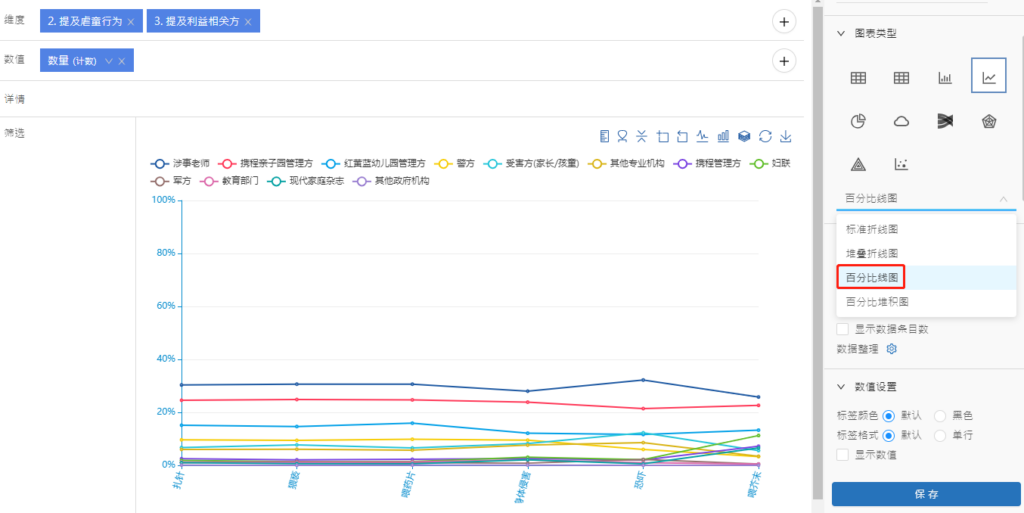Enable the 显示数值 checkbox
This screenshot has height=513, width=1024.
pos(842,455)
